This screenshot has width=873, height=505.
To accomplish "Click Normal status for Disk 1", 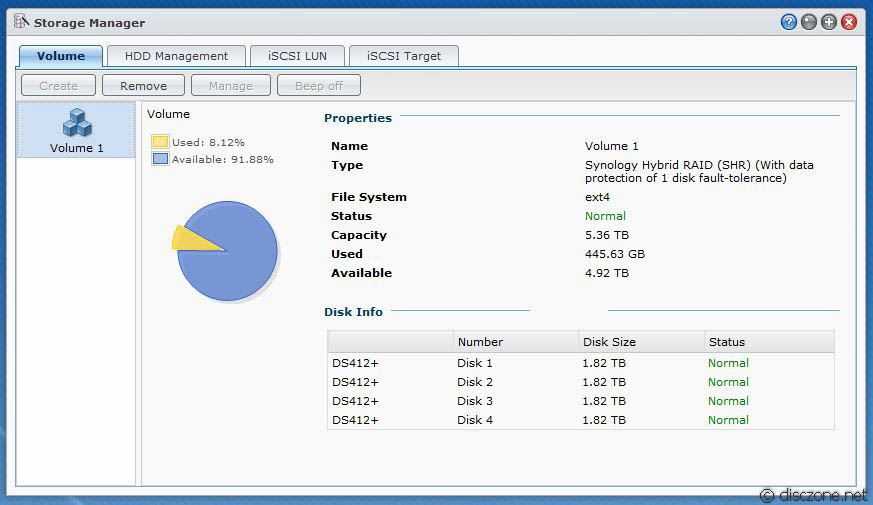I will (x=728, y=363).
